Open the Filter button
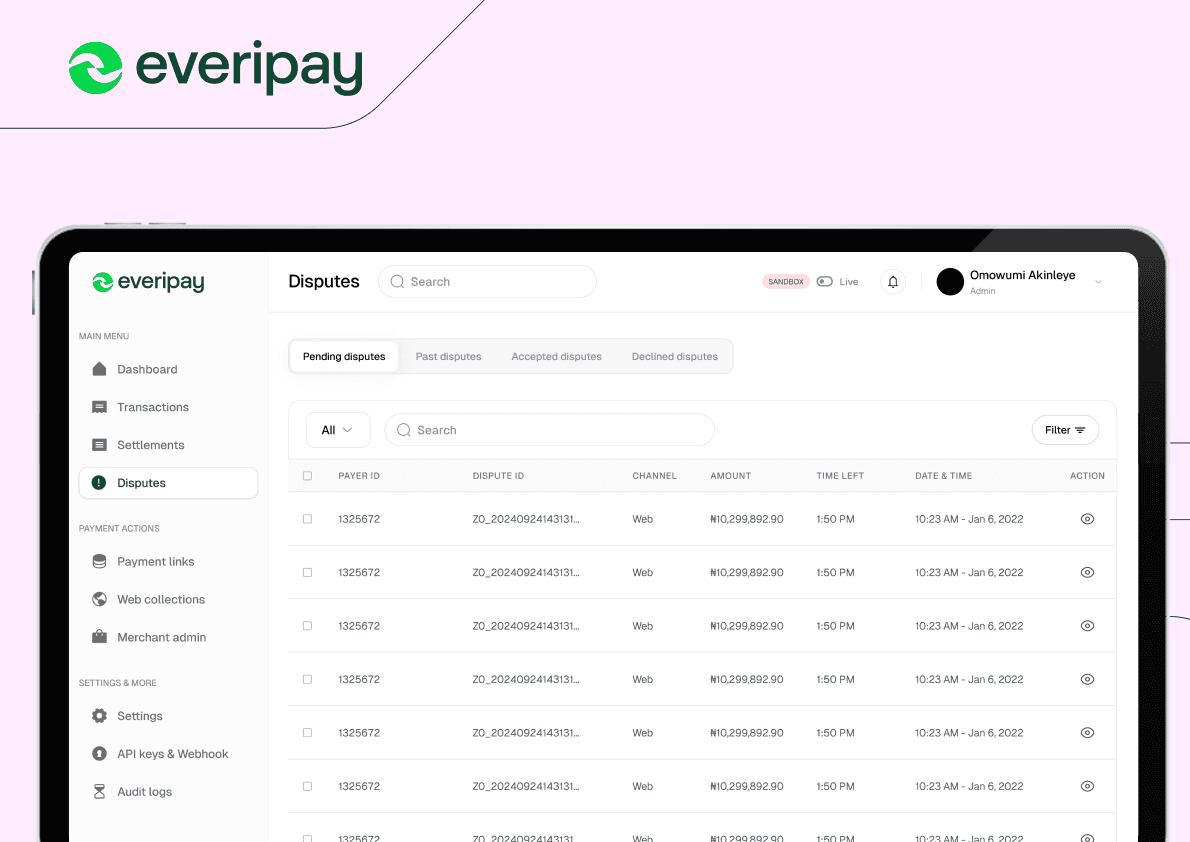 tap(1065, 430)
